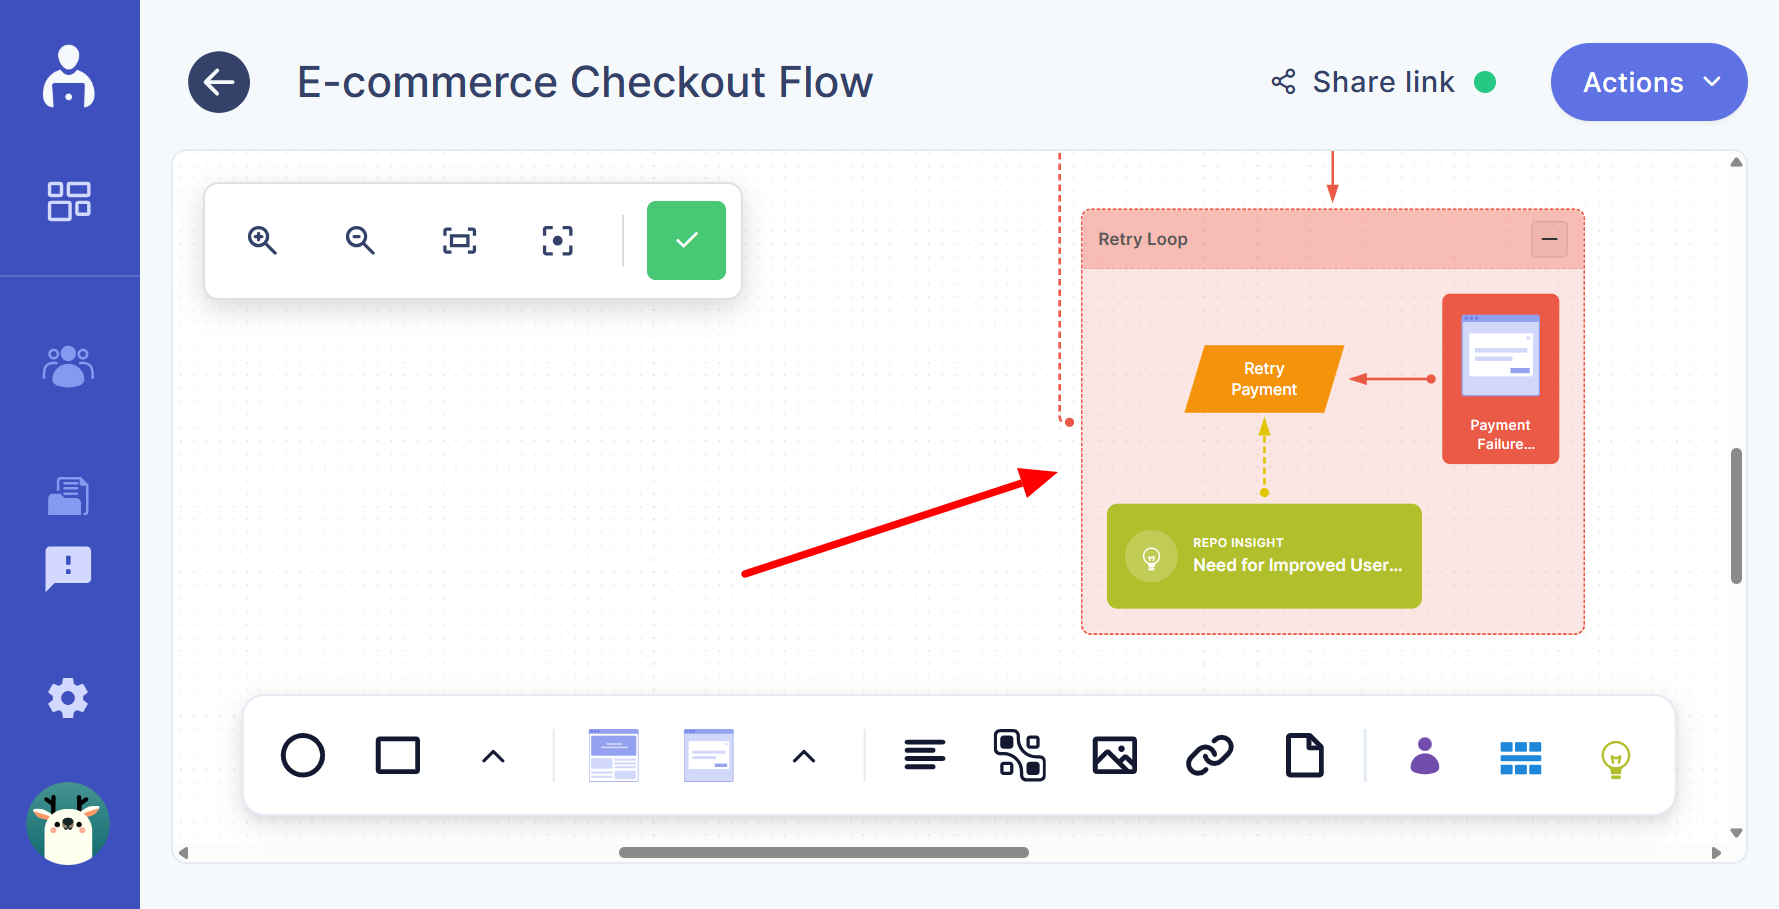Add the dialog window wireframe

(709, 755)
